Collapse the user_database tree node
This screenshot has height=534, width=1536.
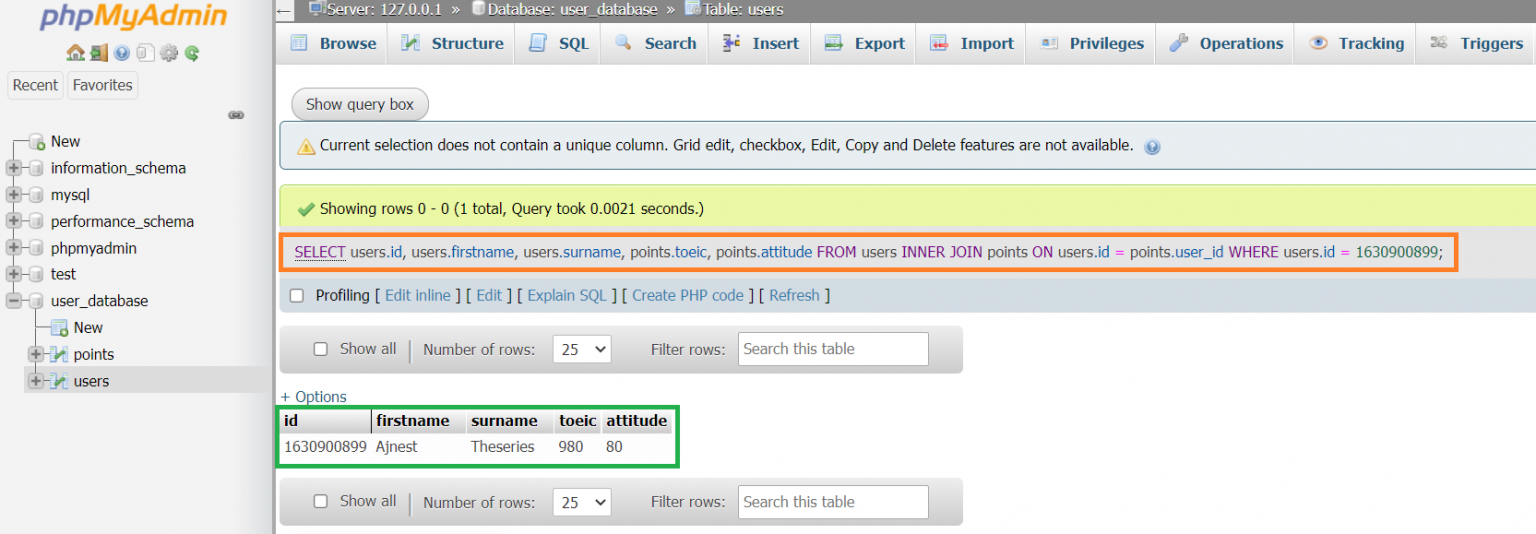pos(14,301)
